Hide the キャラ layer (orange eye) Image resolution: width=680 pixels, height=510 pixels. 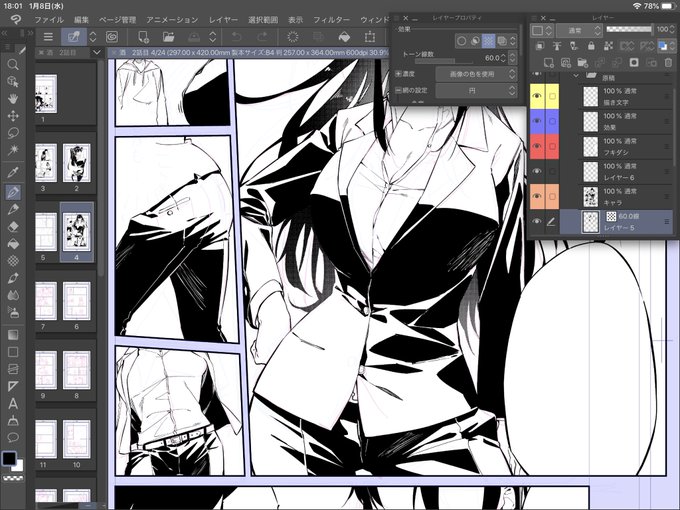click(x=537, y=196)
